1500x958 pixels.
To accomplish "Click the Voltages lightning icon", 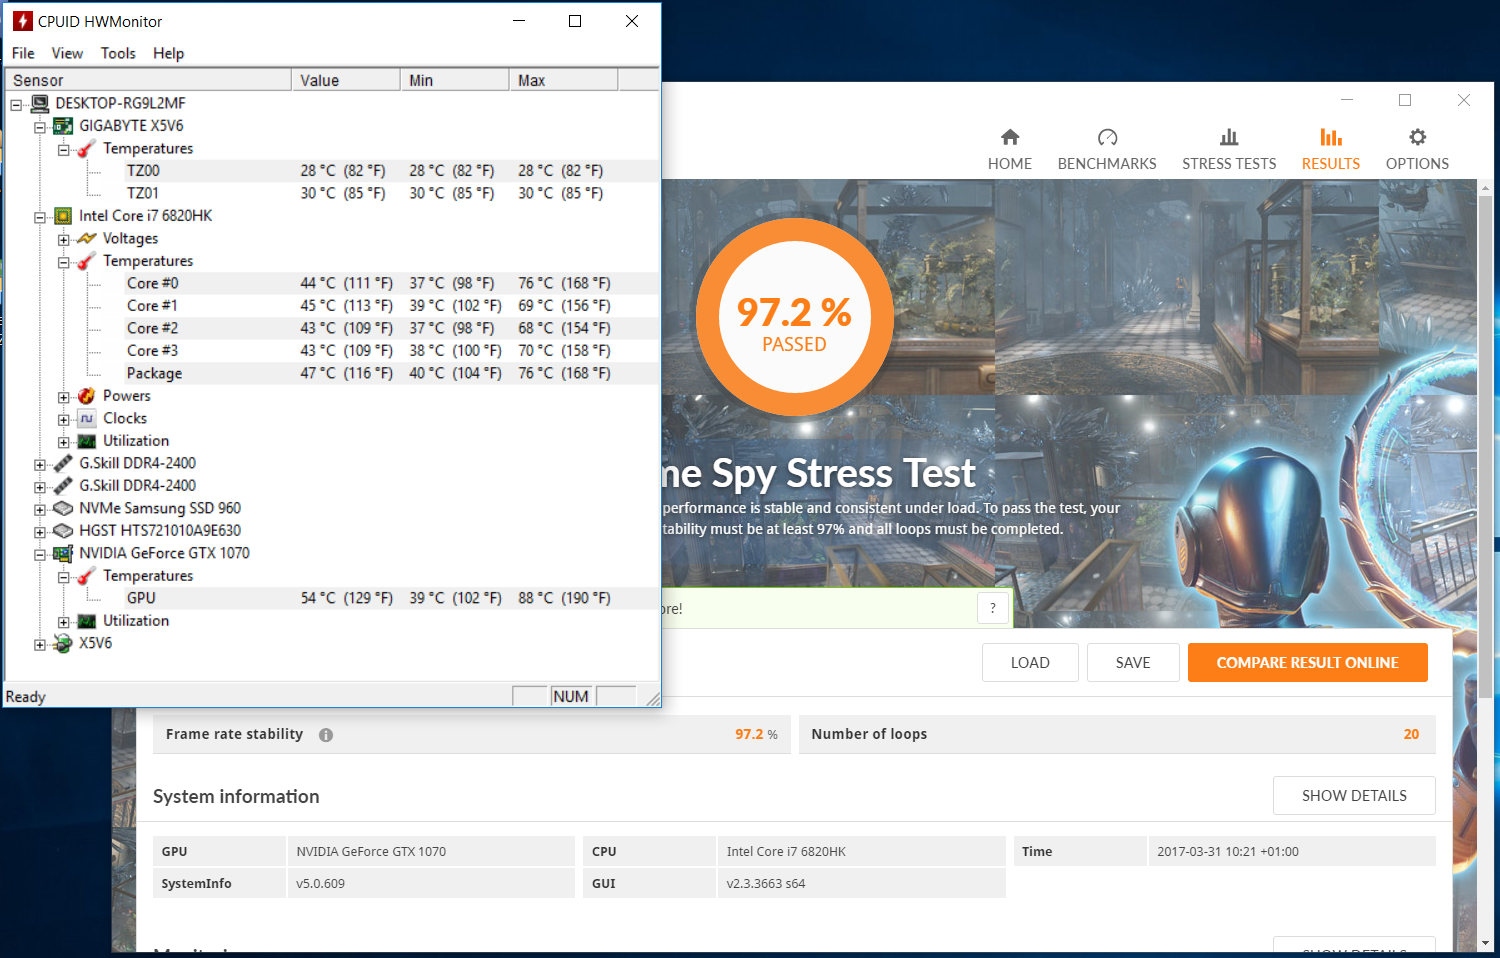I will [x=87, y=238].
